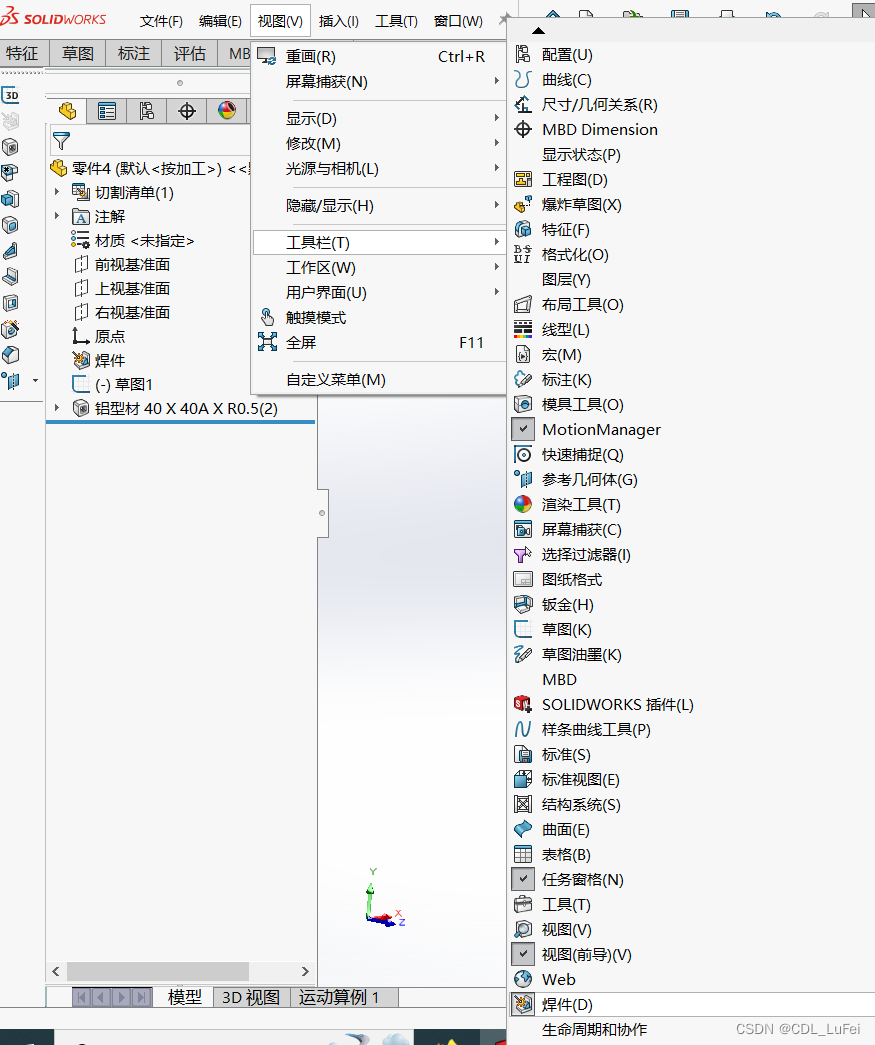Select the 样条曲线工具(P) toolbar entry
This screenshot has width=875, height=1045.
pos(596,730)
